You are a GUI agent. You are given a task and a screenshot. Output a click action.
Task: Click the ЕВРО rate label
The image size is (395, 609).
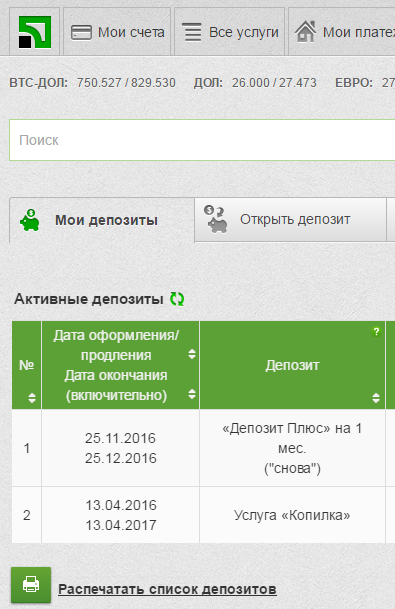(x=354, y=83)
